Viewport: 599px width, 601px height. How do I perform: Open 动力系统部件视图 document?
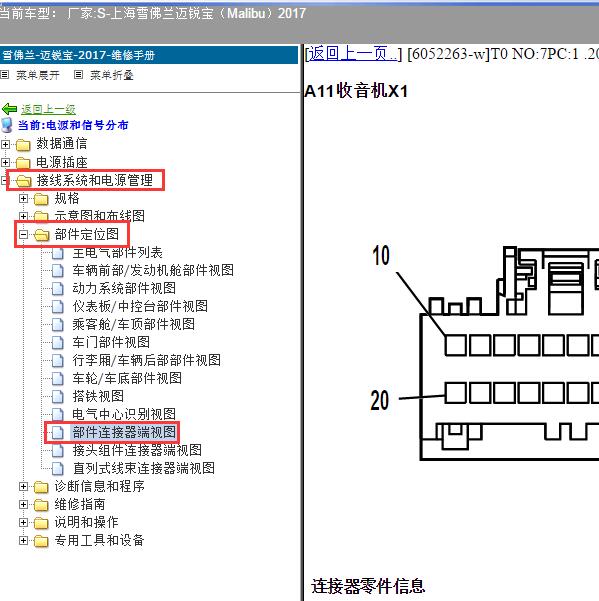tap(124, 289)
